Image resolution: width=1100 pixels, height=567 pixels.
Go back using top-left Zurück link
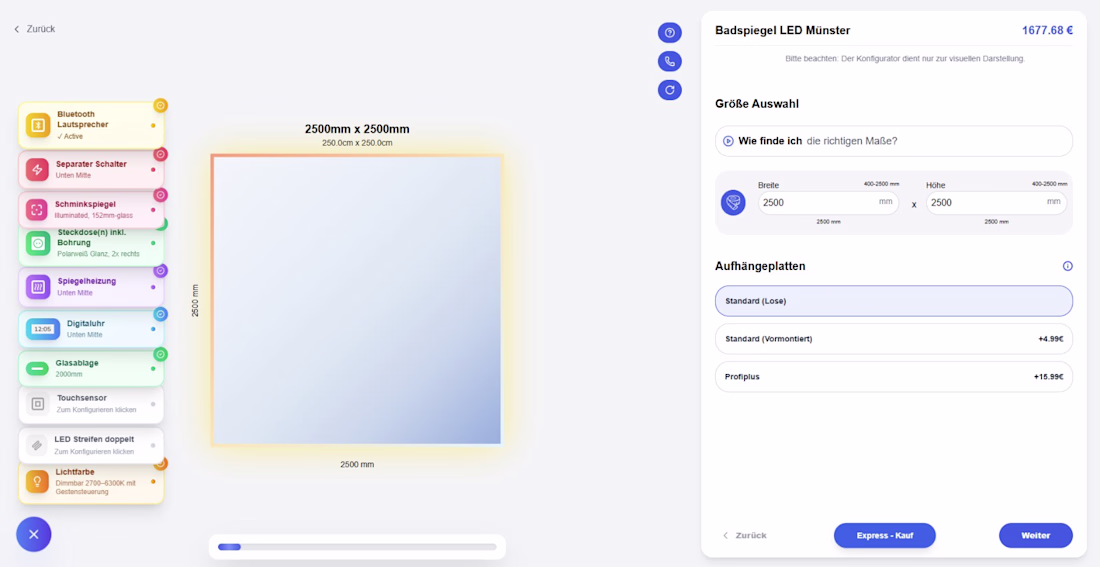point(34,29)
